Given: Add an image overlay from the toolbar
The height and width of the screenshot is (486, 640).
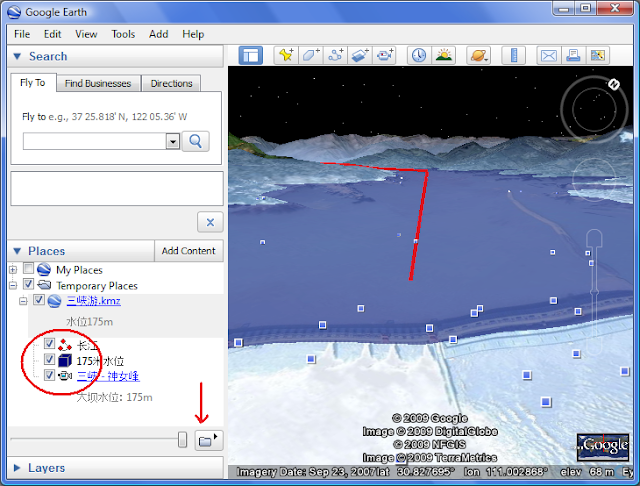Looking at the screenshot, I should (360, 55).
